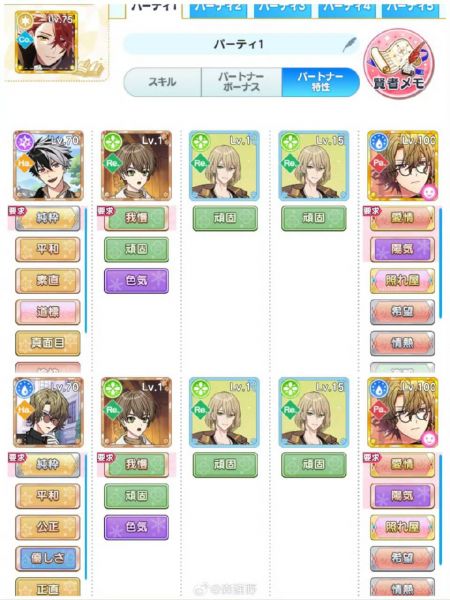This screenshot has height=600, width=450.
Task: Open the 賢者メモ sage memo icon
Action: coord(398,64)
